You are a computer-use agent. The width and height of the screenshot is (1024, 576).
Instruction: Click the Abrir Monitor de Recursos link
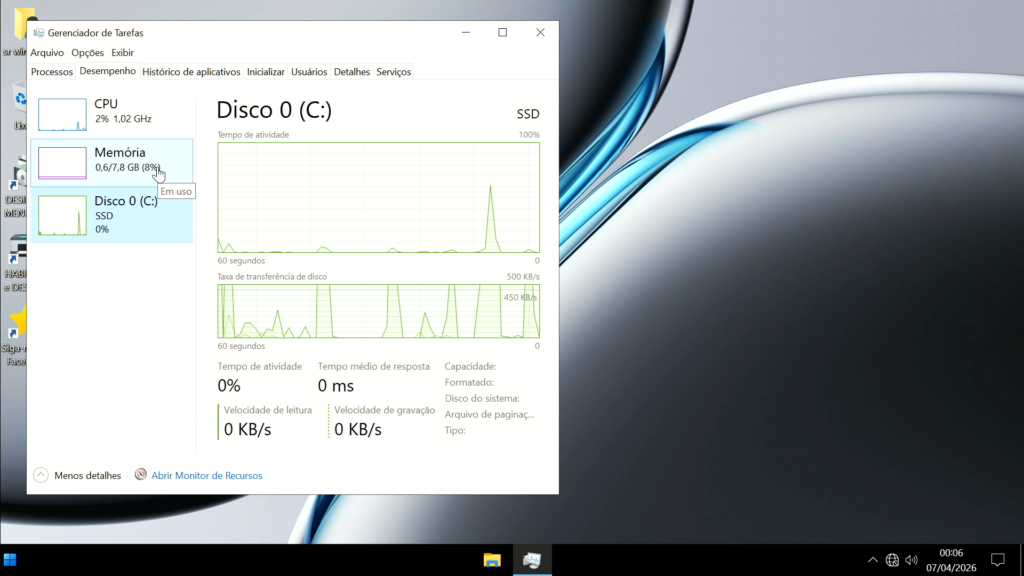click(x=206, y=476)
